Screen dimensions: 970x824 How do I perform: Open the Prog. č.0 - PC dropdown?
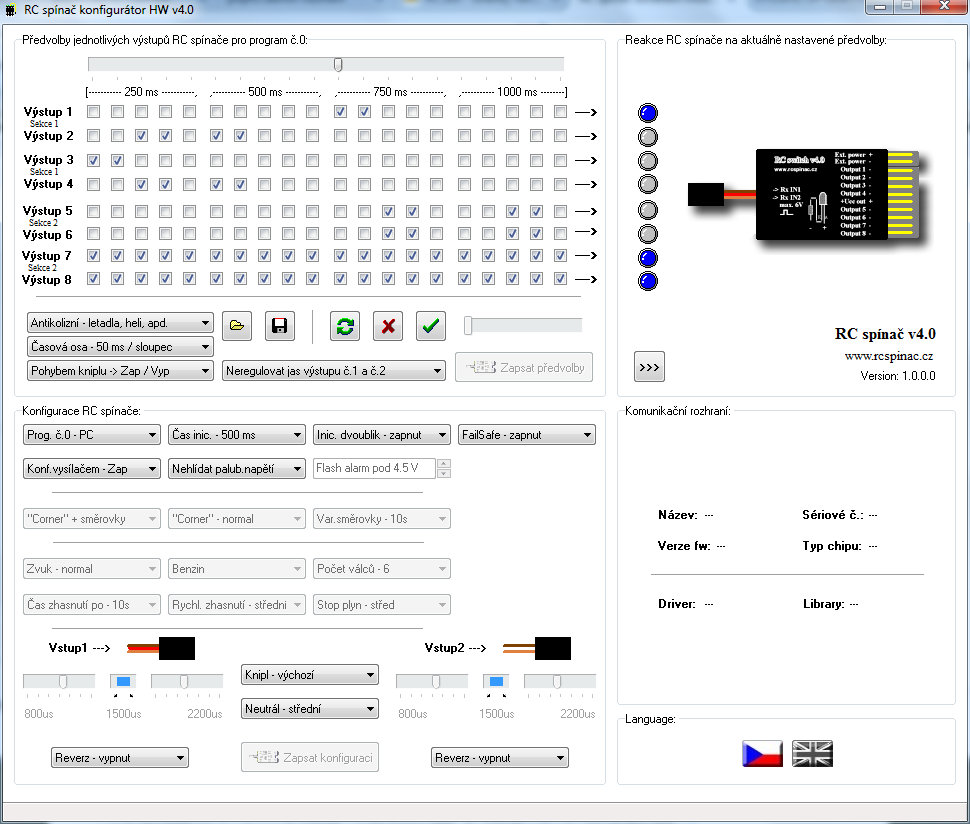click(x=92, y=435)
